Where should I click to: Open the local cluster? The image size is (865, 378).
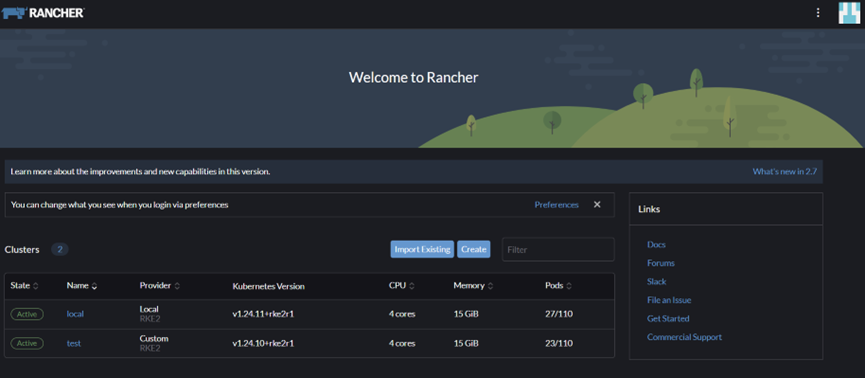pyautogui.click(x=75, y=314)
